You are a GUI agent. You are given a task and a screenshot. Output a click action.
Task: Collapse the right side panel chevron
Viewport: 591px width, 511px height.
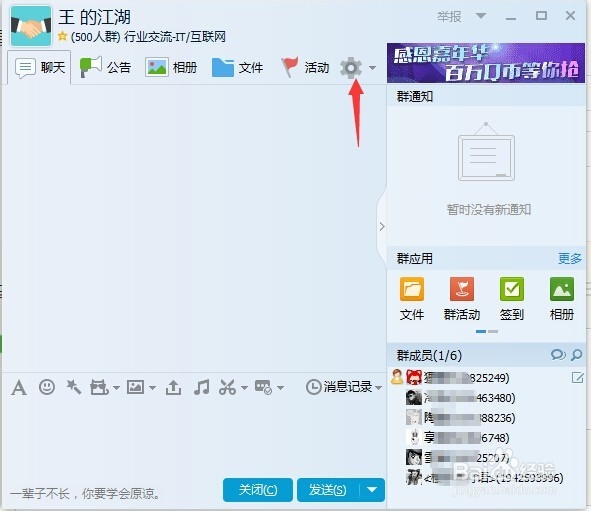coord(382,226)
